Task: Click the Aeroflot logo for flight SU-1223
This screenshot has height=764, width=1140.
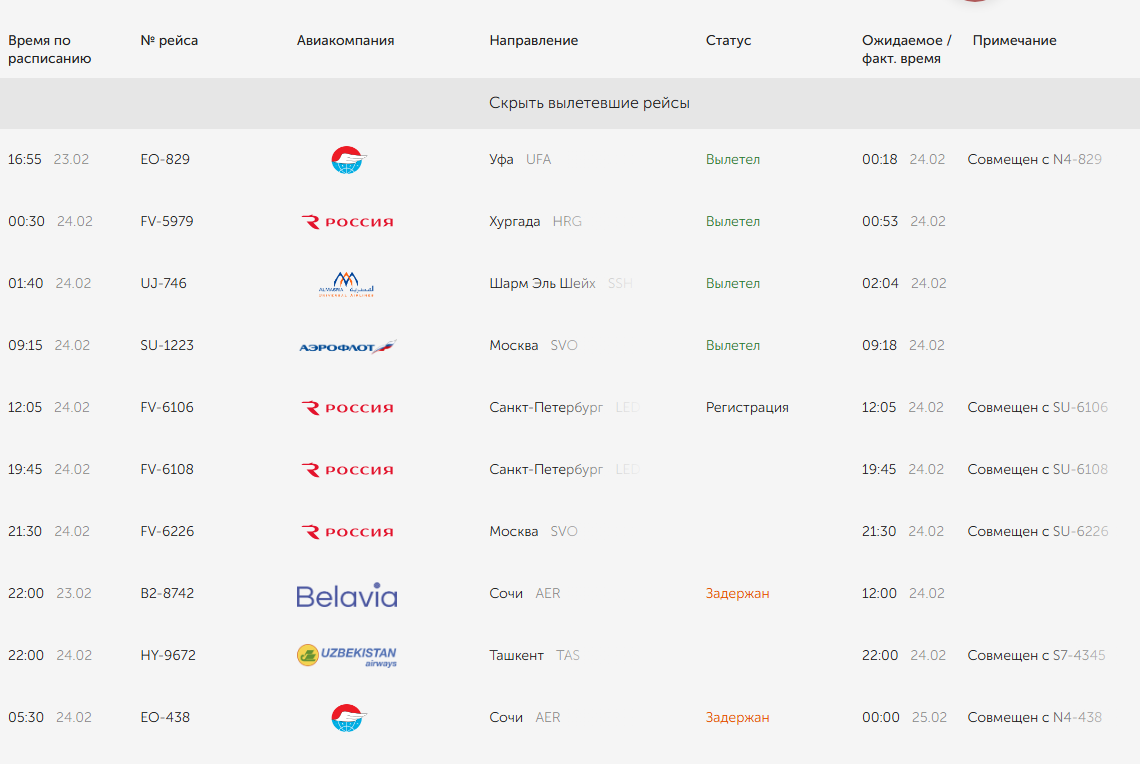Action: (x=348, y=347)
